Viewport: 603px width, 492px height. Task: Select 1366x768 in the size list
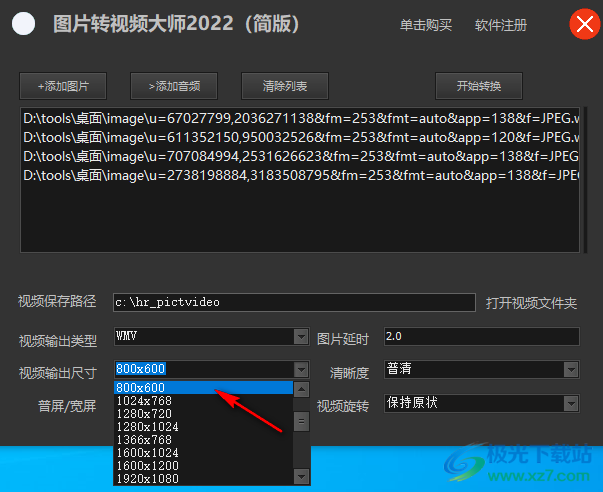click(204, 440)
